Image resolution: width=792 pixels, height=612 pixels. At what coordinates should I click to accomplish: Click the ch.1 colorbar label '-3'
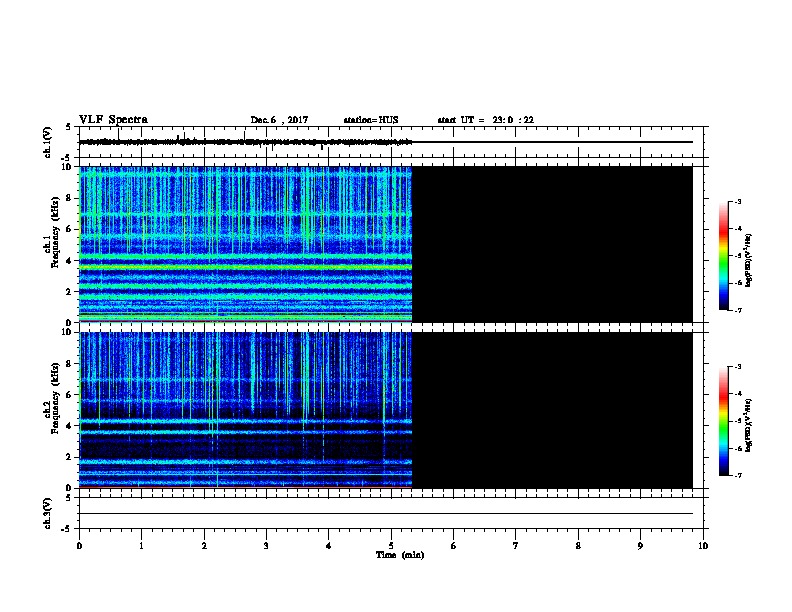(737, 202)
